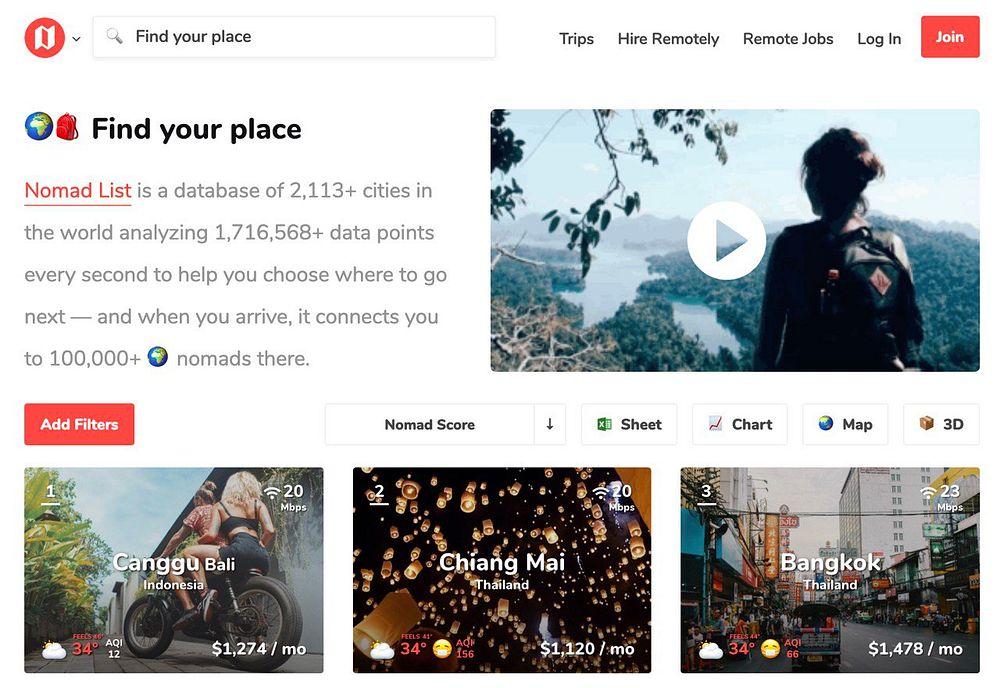Screen dimensions: 1000x688
Task: Focus the Find your place search field
Action: click(294, 37)
